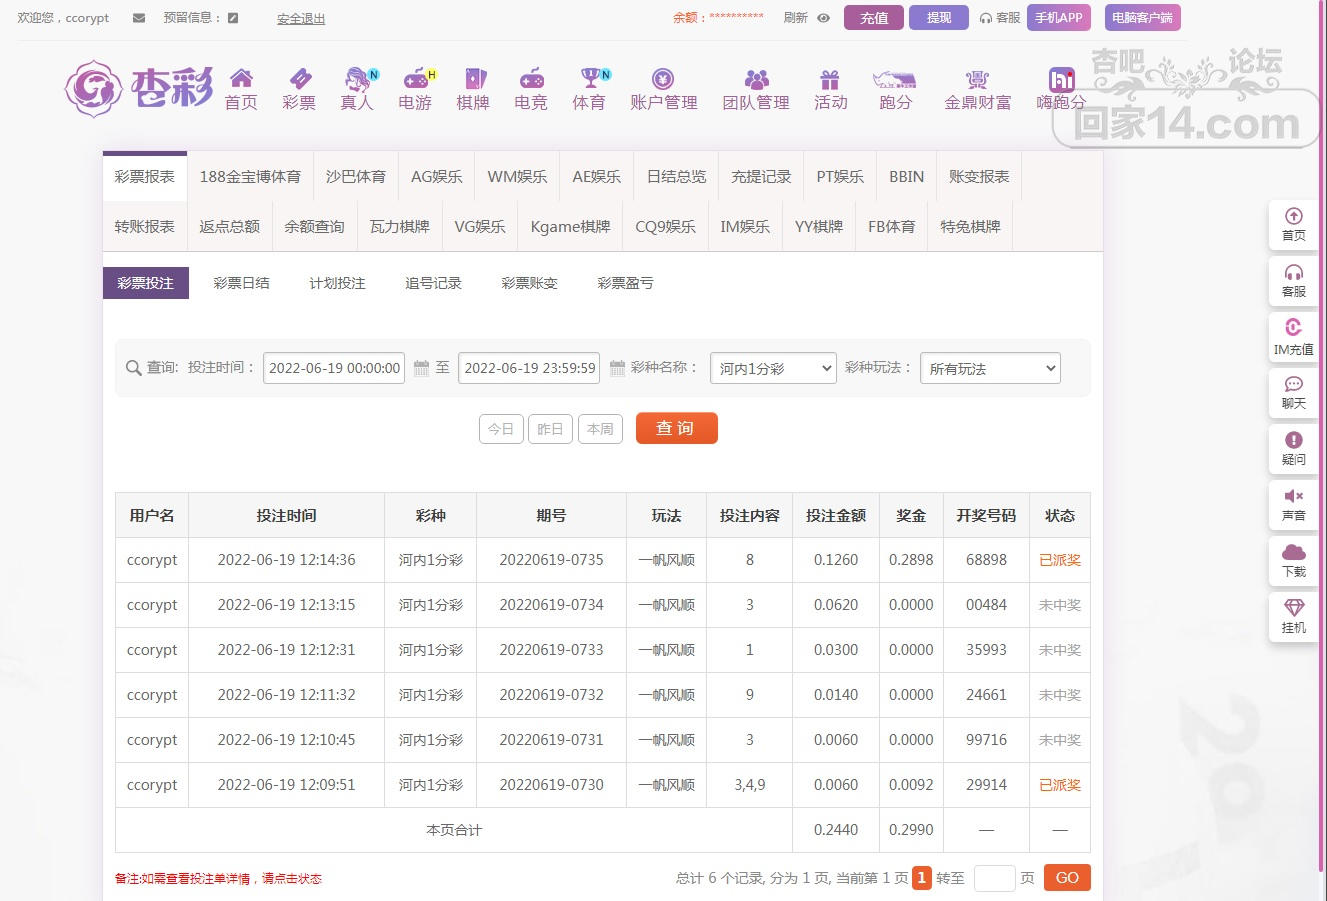Click the page number input field

tap(994, 878)
